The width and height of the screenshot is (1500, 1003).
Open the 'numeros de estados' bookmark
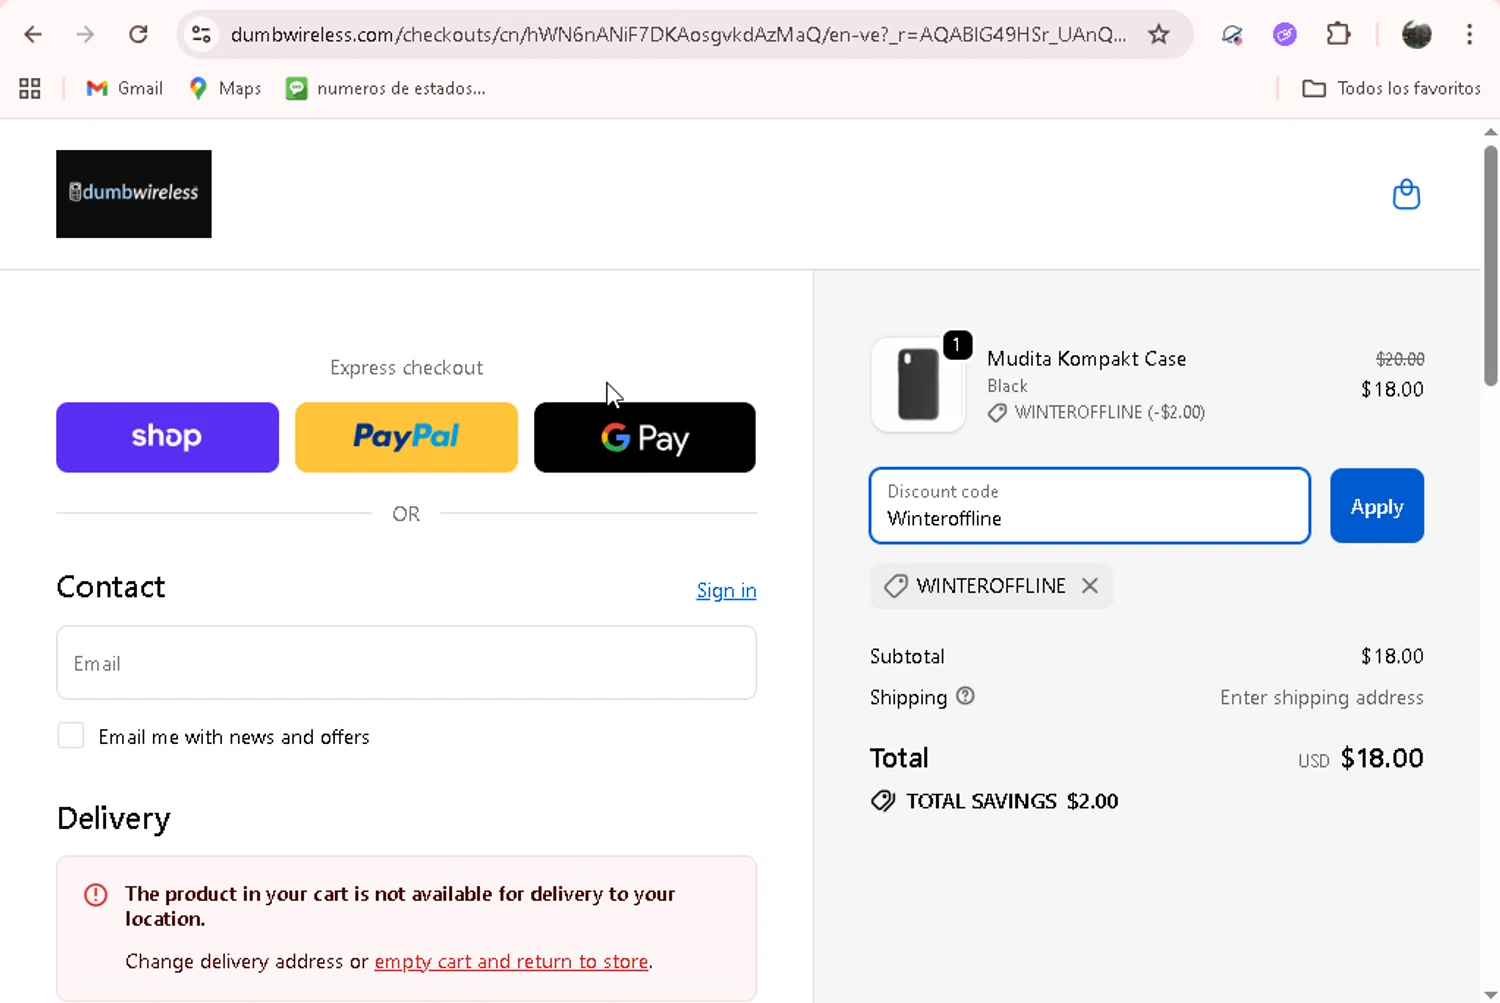tap(386, 88)
